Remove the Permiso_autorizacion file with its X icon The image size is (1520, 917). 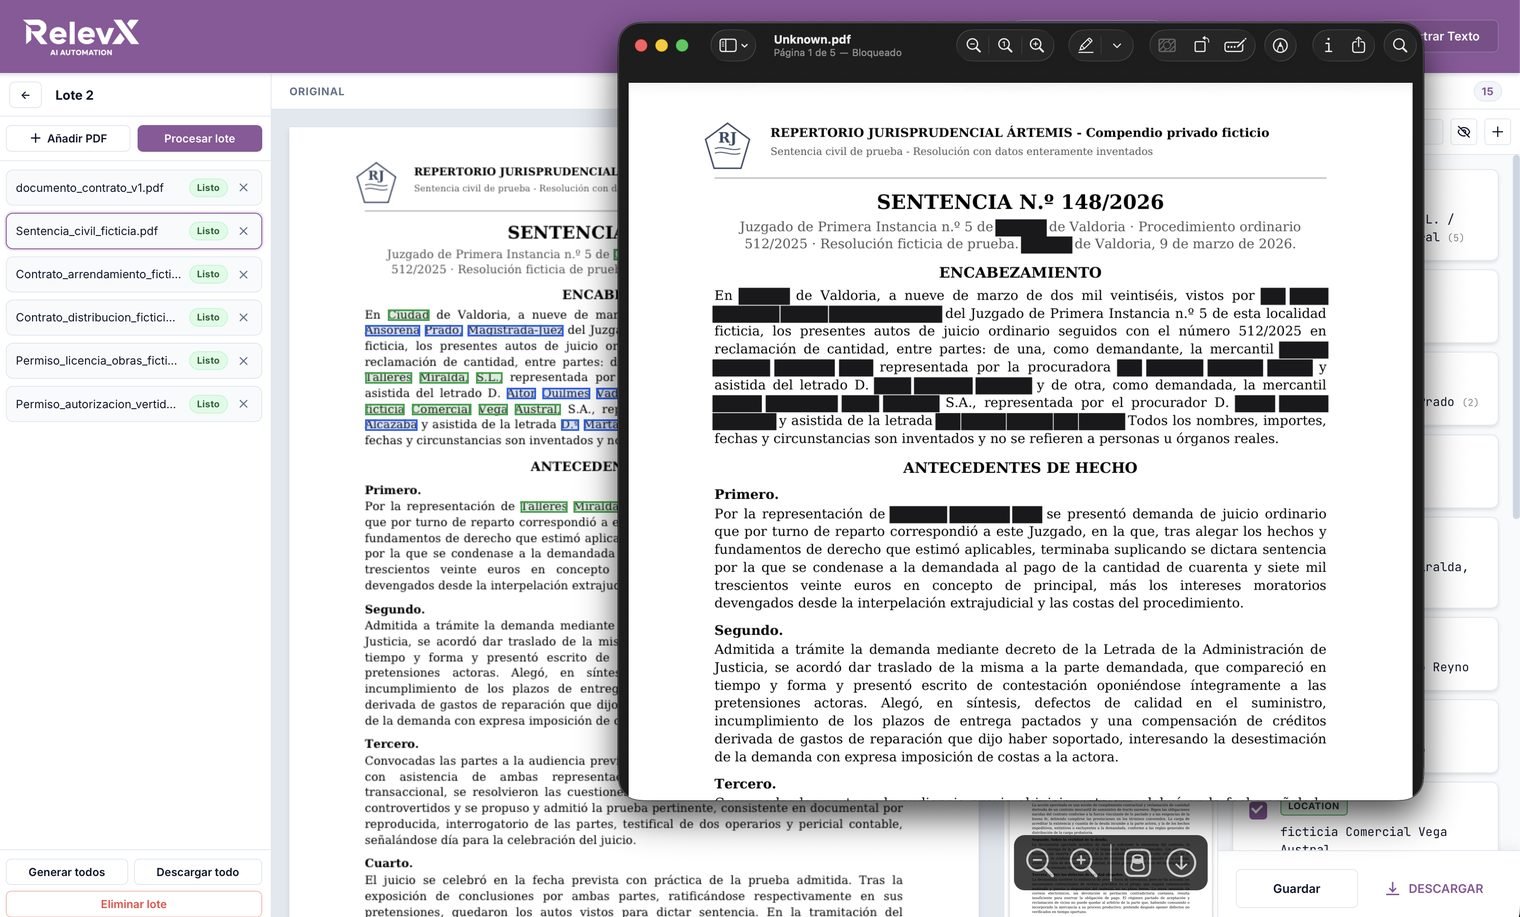243,404
